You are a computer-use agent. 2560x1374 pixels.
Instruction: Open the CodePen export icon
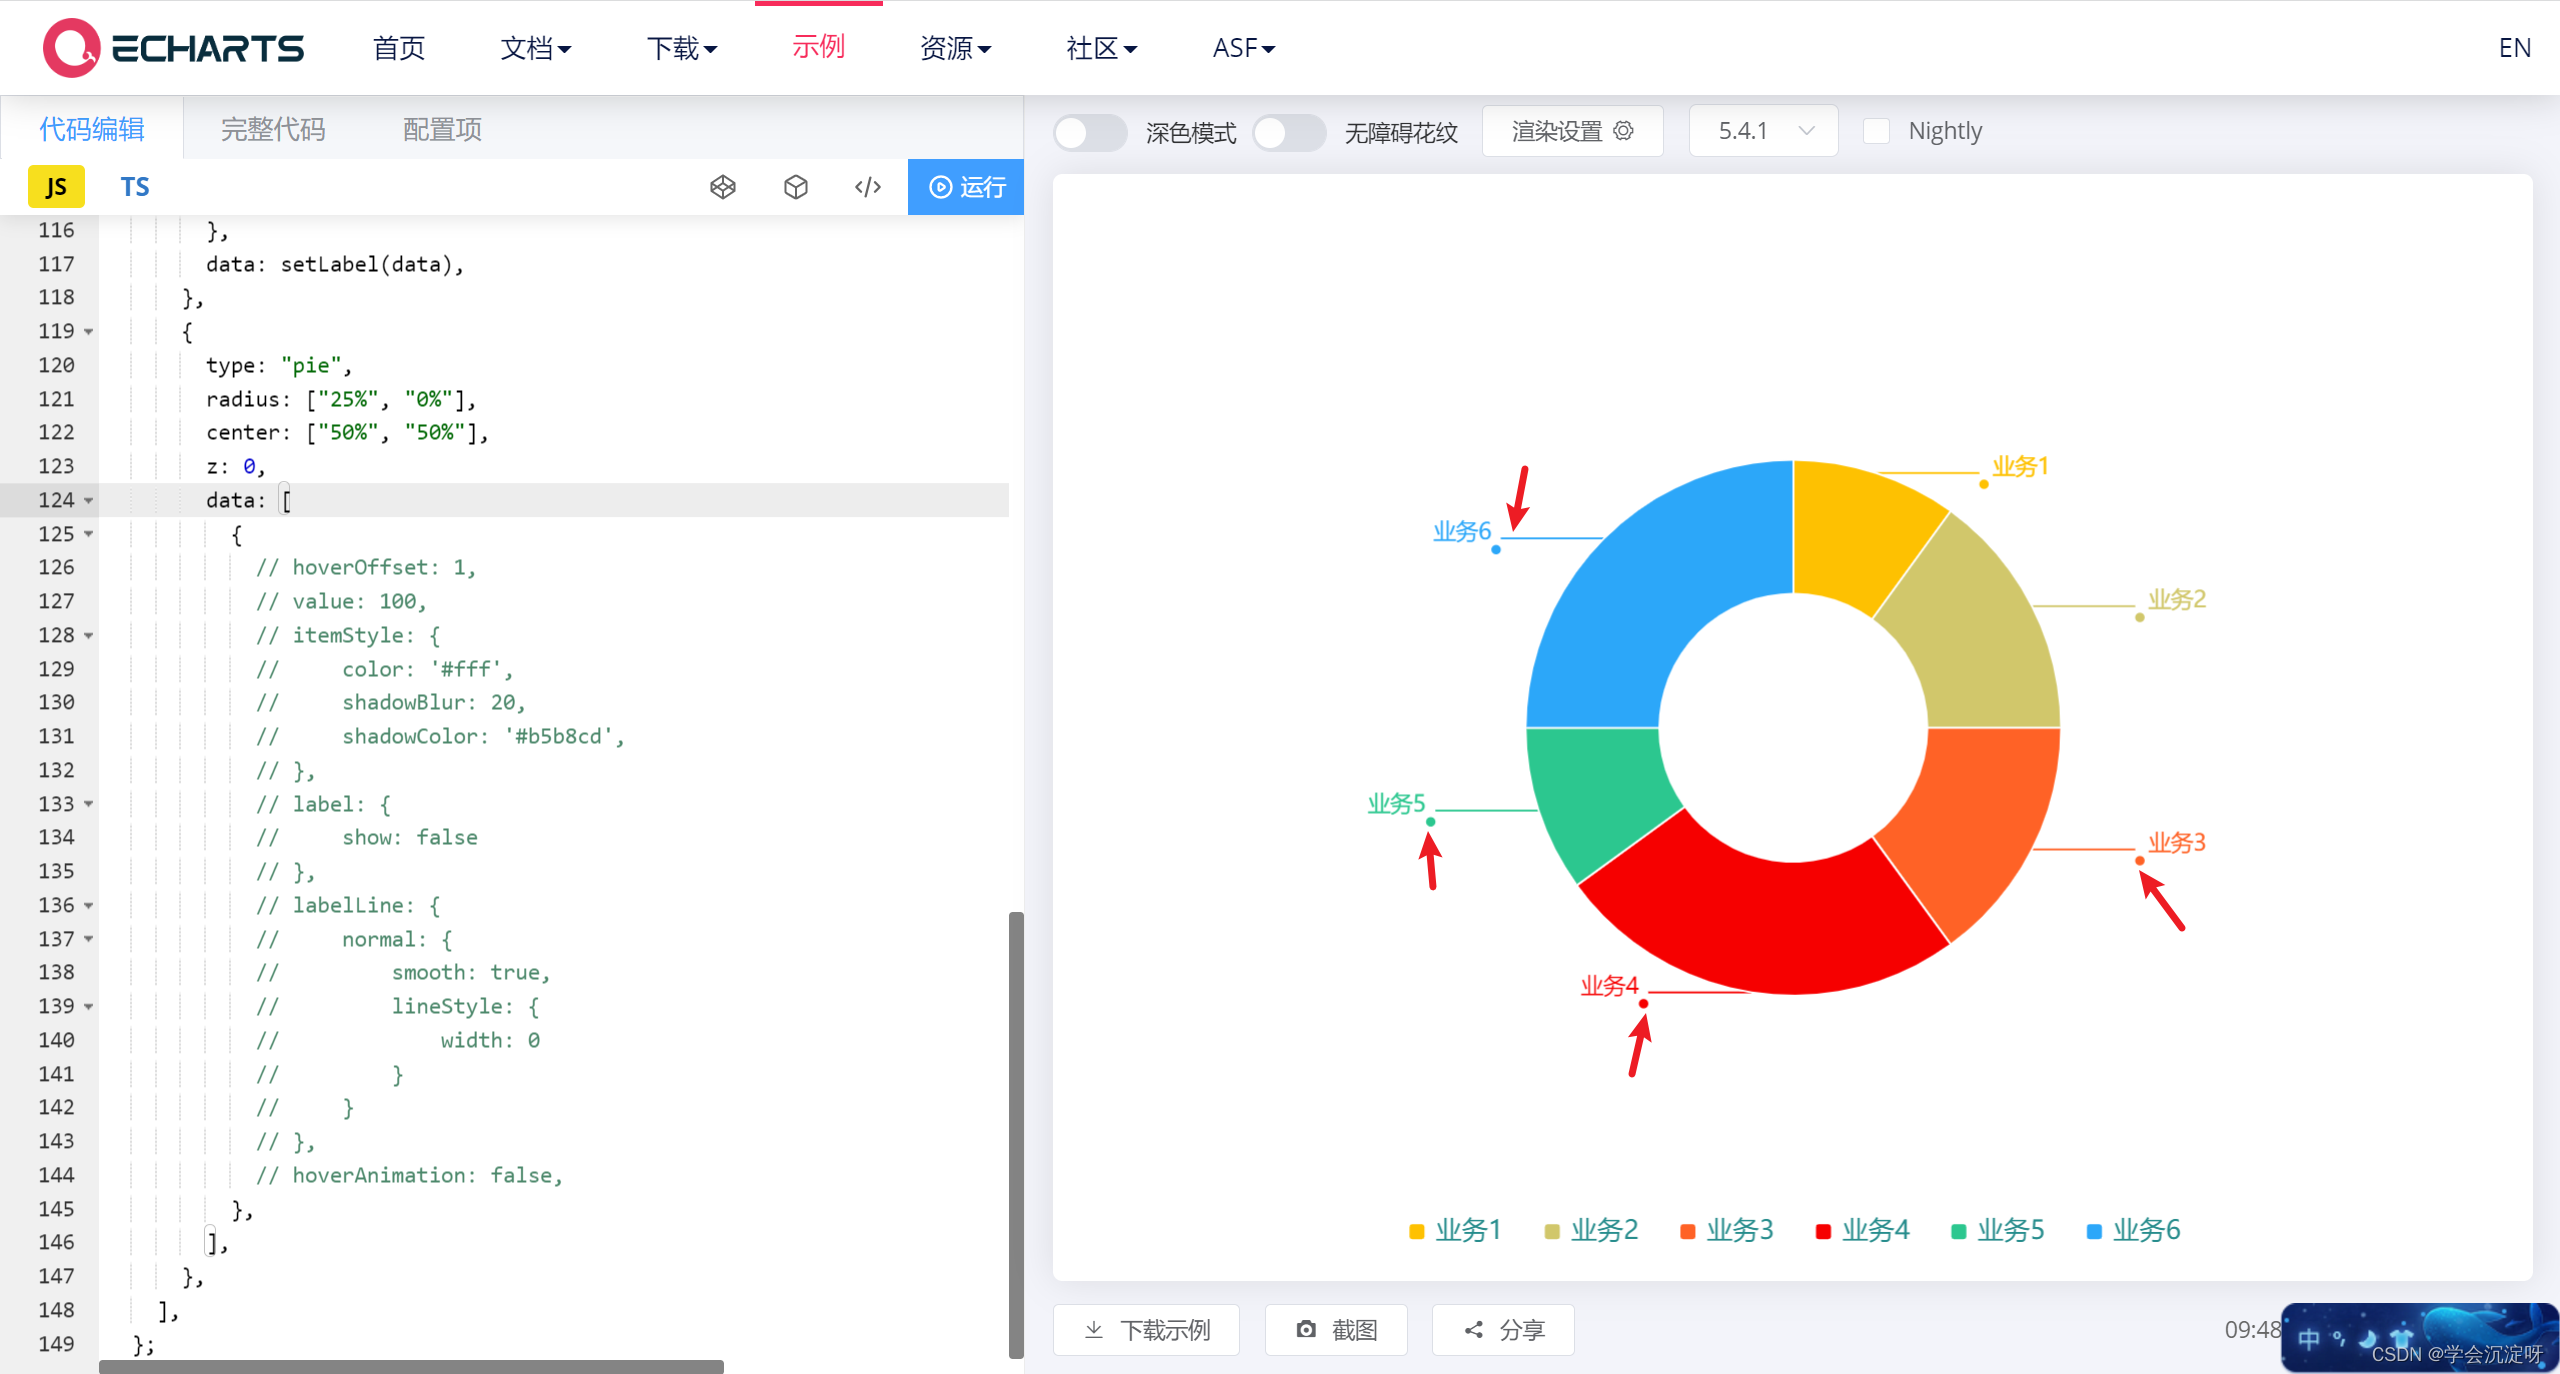[x=723, y=187]
